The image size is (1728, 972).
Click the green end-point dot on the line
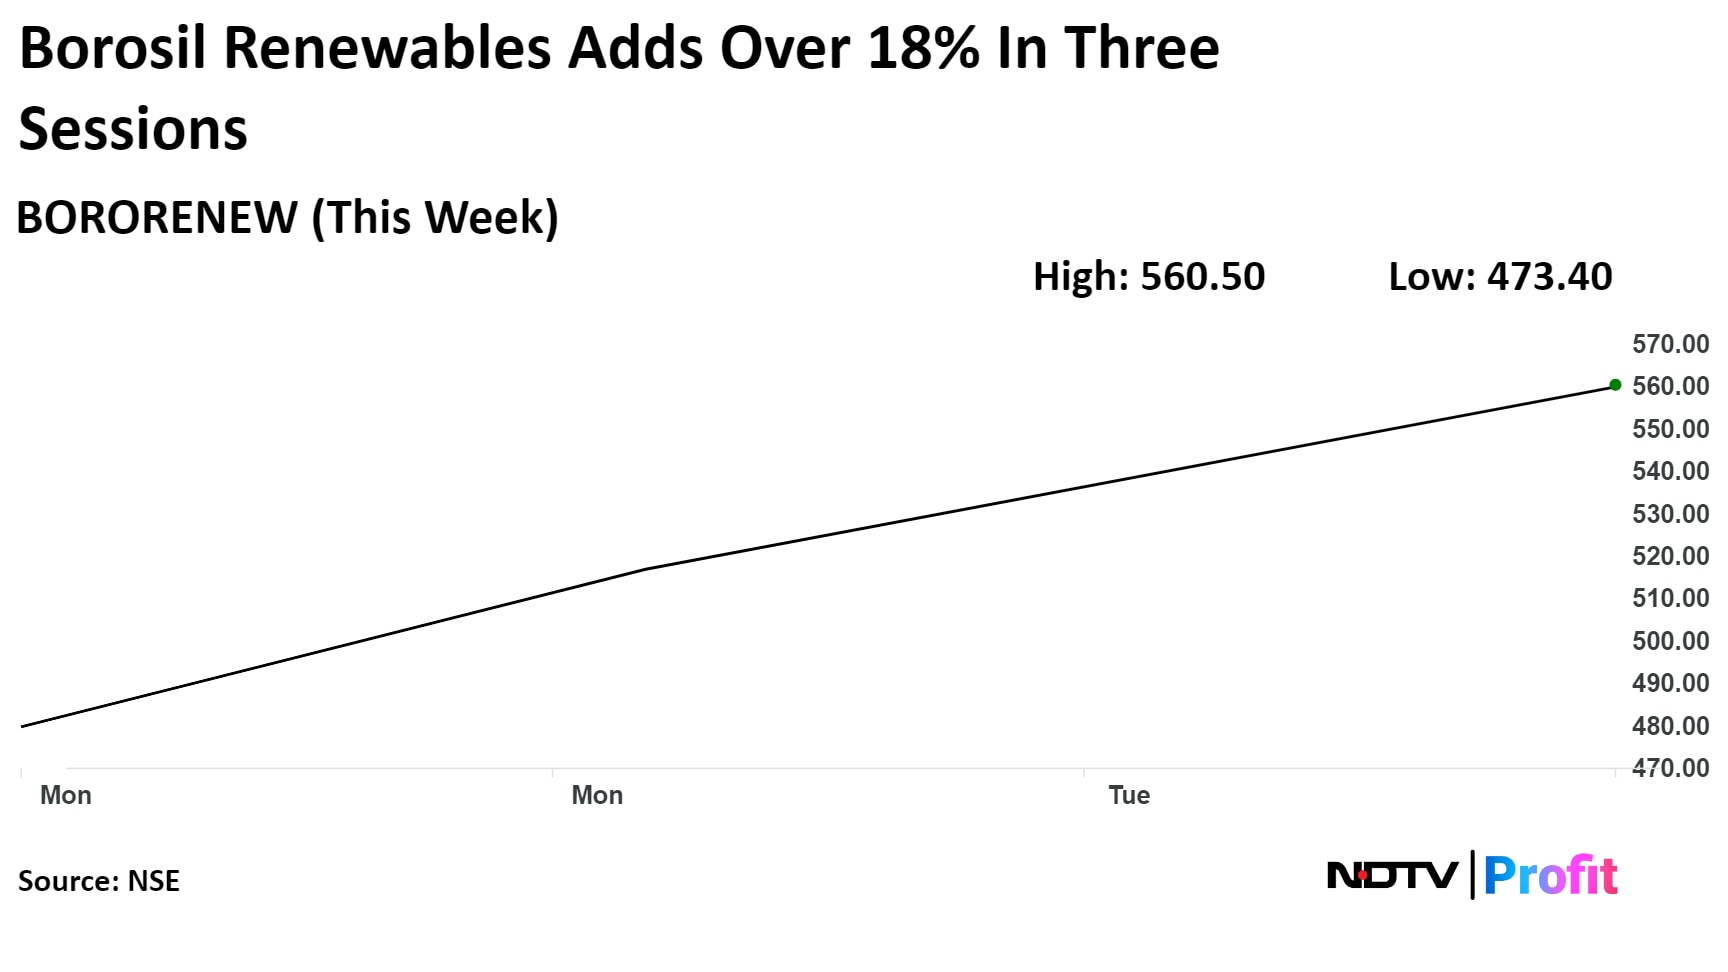1615,385
